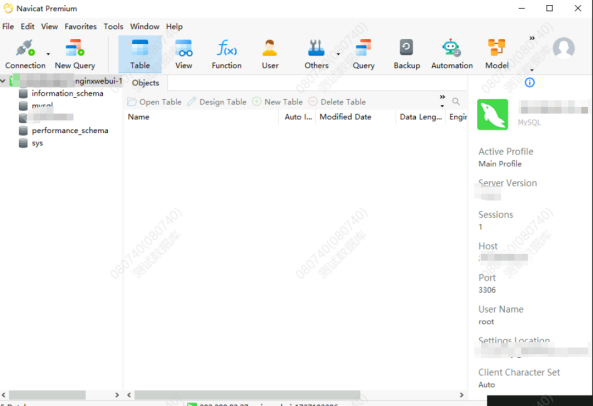Show the User management icon
The width and height of the screenshot is (593, 406).
(270, 48)
